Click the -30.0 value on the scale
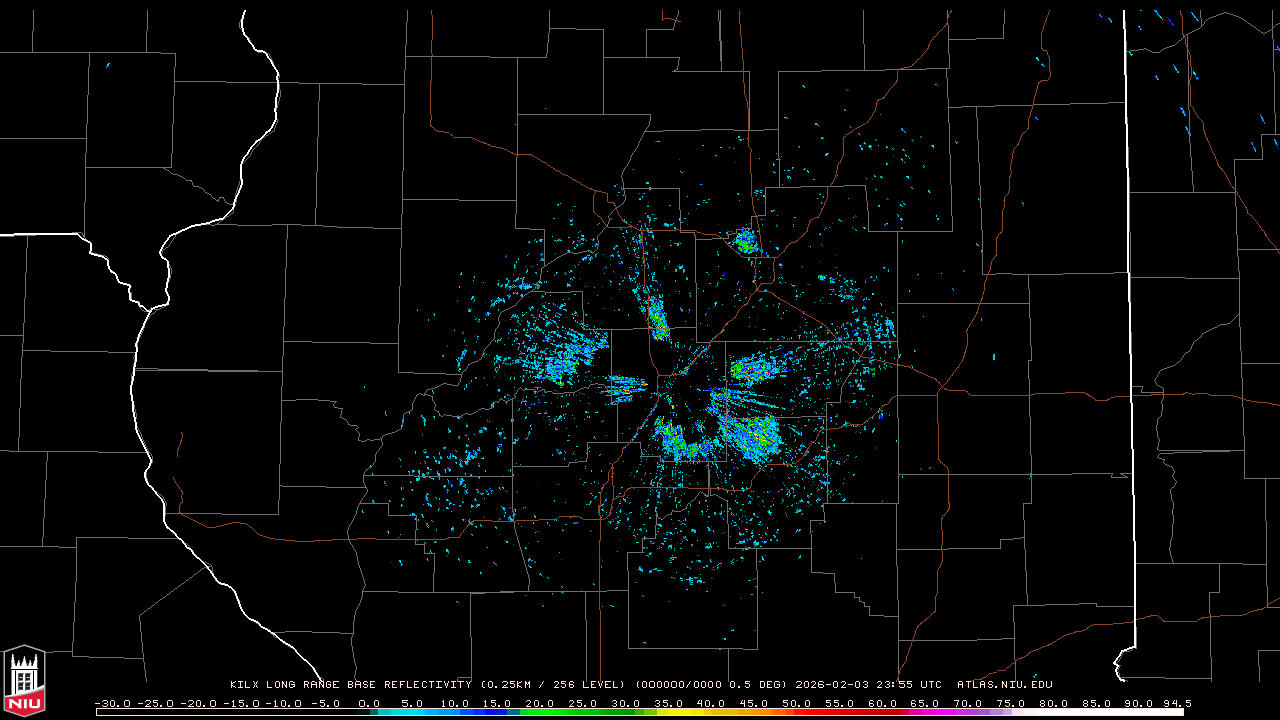 coord(111,703)
